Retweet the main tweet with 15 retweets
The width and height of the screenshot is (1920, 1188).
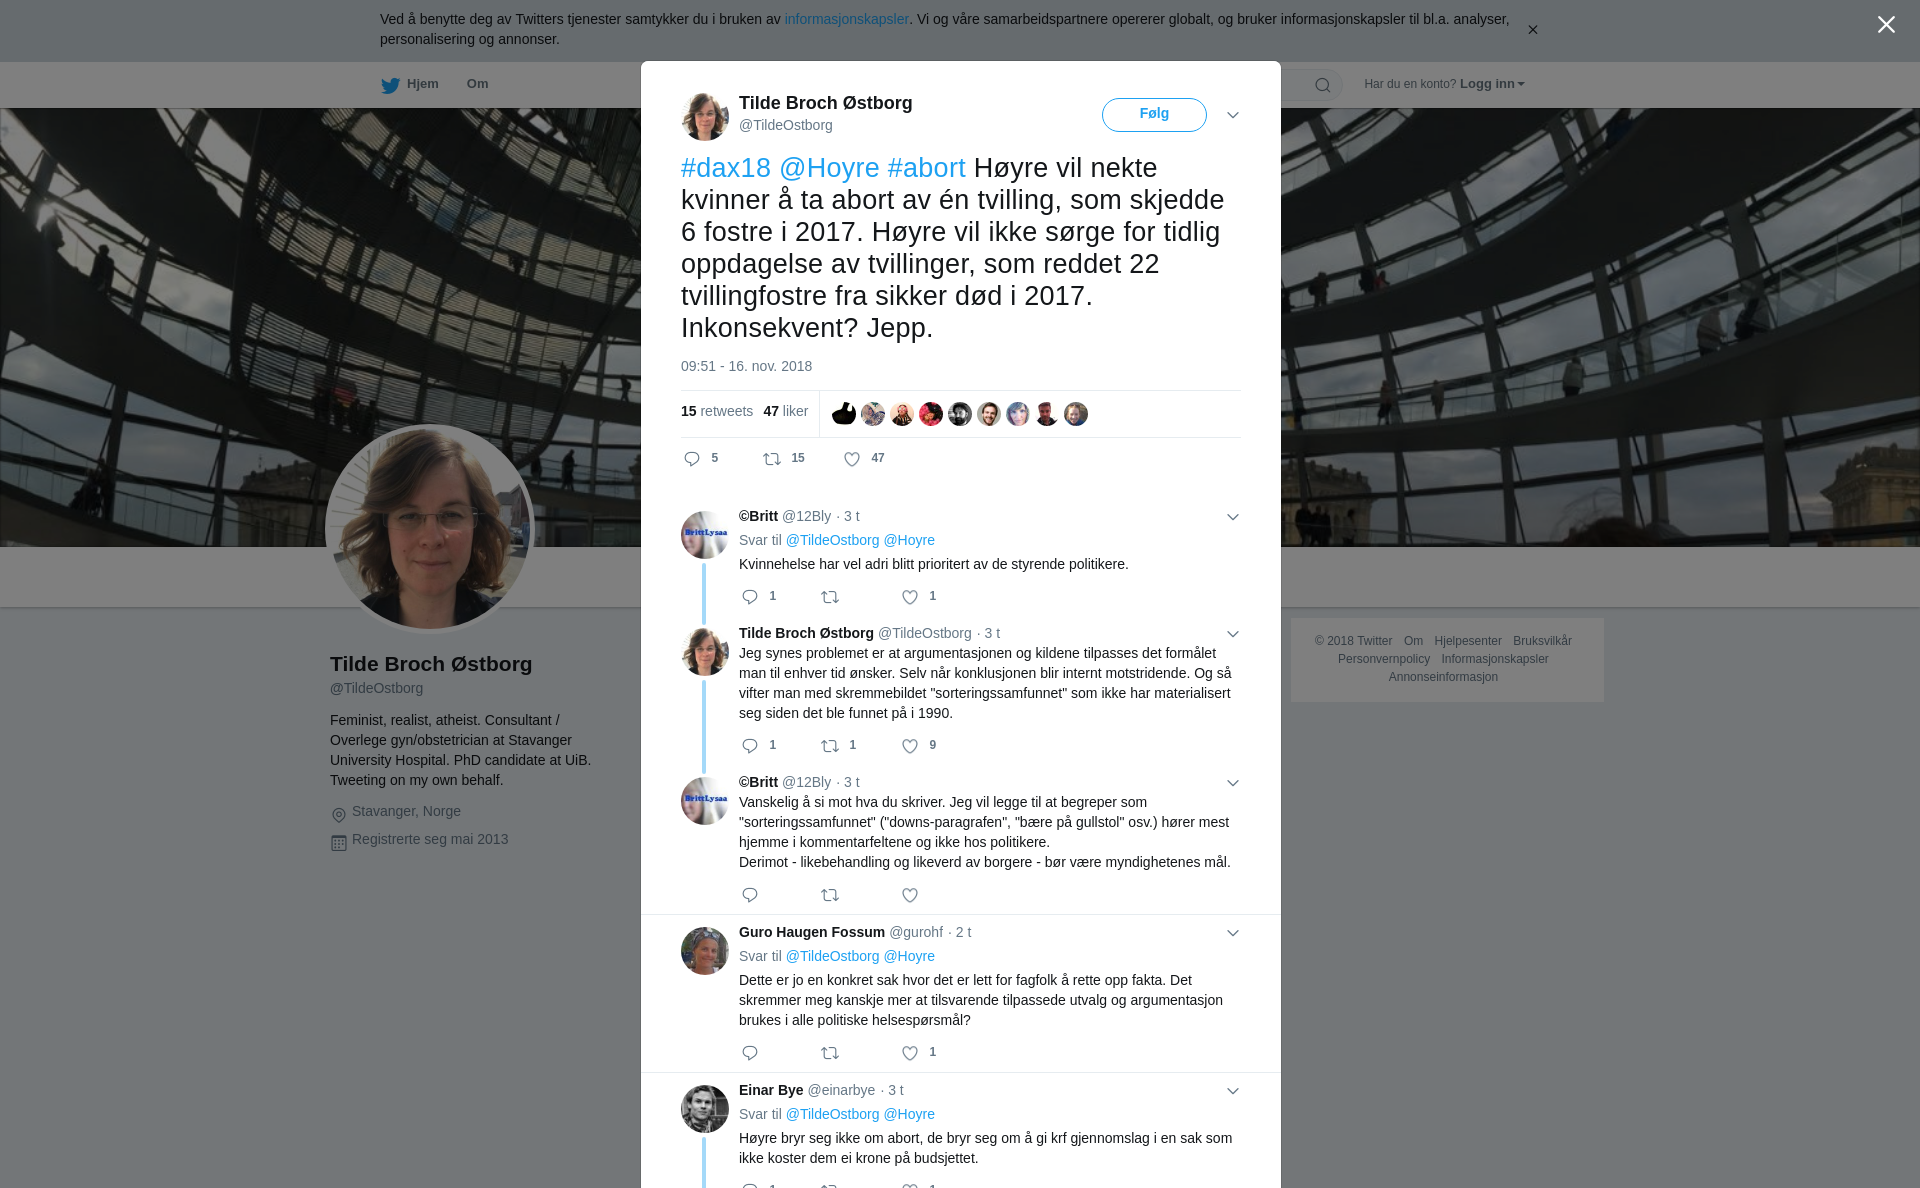coord(772,459)
